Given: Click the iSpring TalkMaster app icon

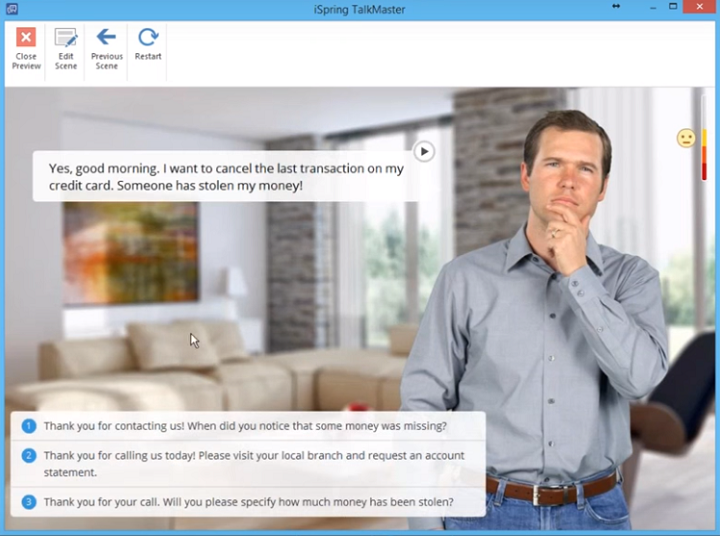Looking at the screenshot, I should click(11, 9).
